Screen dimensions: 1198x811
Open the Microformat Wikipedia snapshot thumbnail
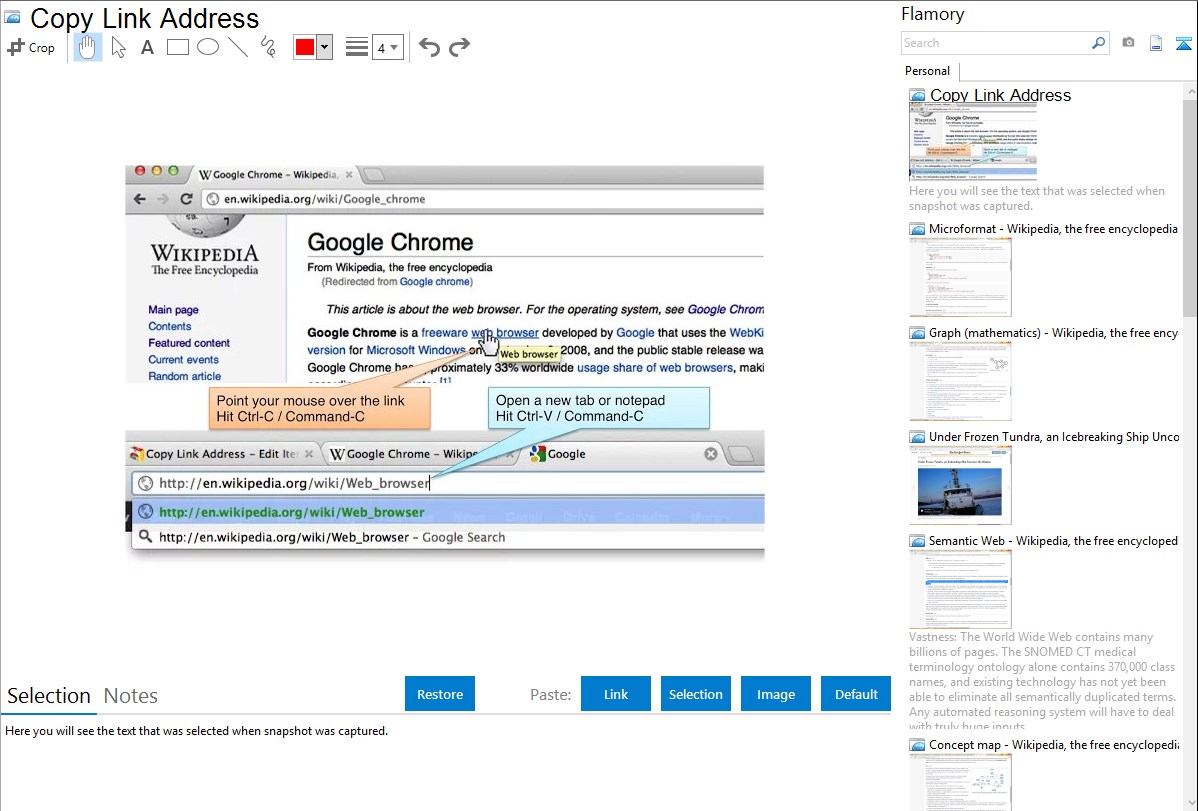pos(960,277)
